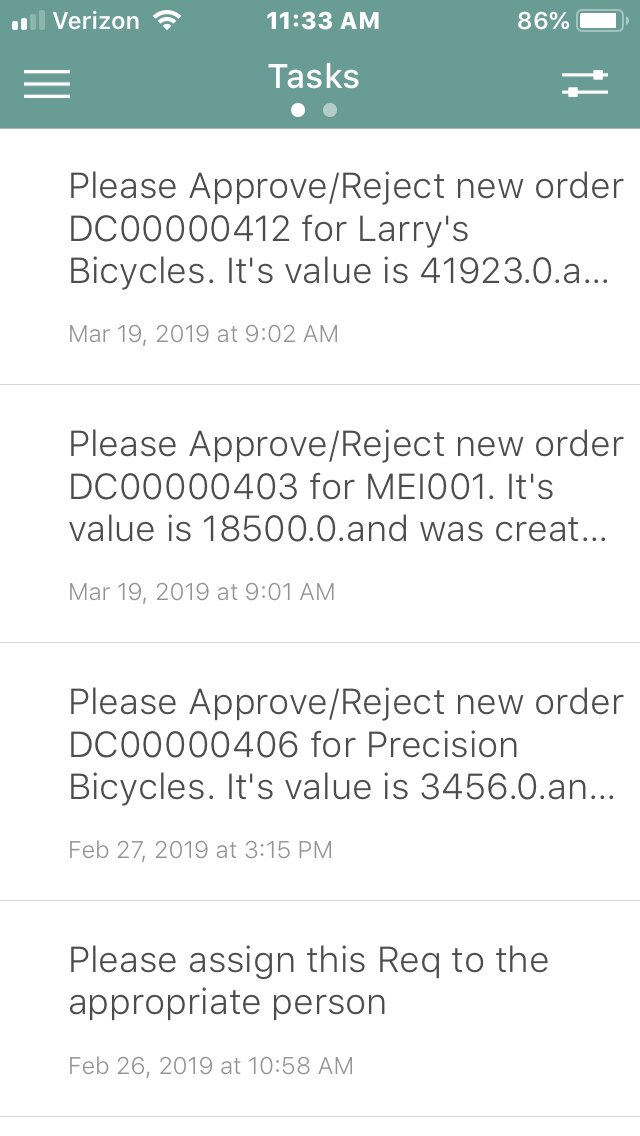Tap the Feb 27, 2019 3:15 PM timestamp
Viewport: 640px width, 1136px height.
pyautogui.click(x=200, y=850)
